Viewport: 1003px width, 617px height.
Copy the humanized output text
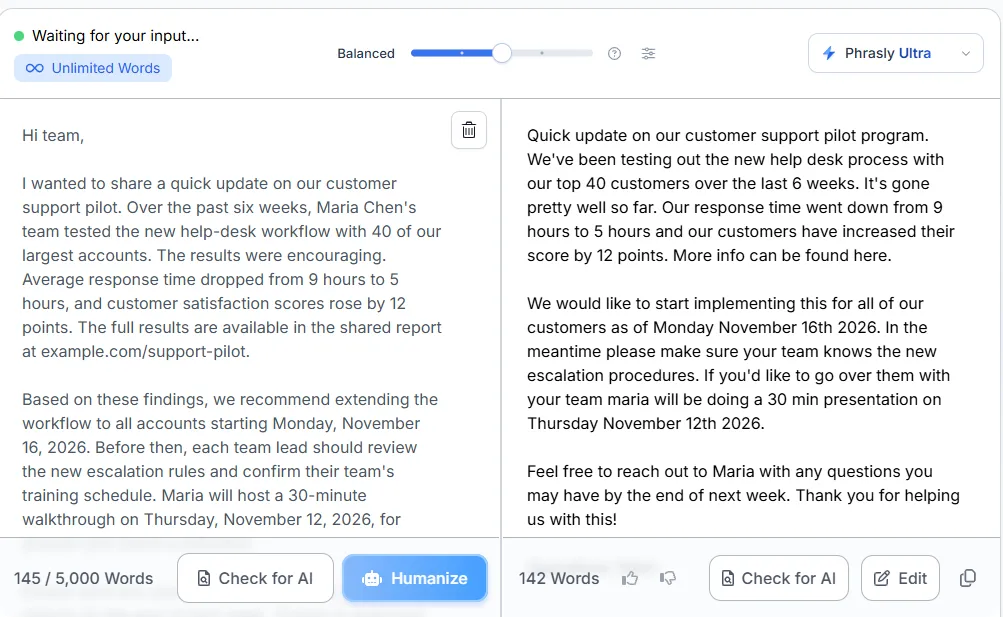(968, 578)
